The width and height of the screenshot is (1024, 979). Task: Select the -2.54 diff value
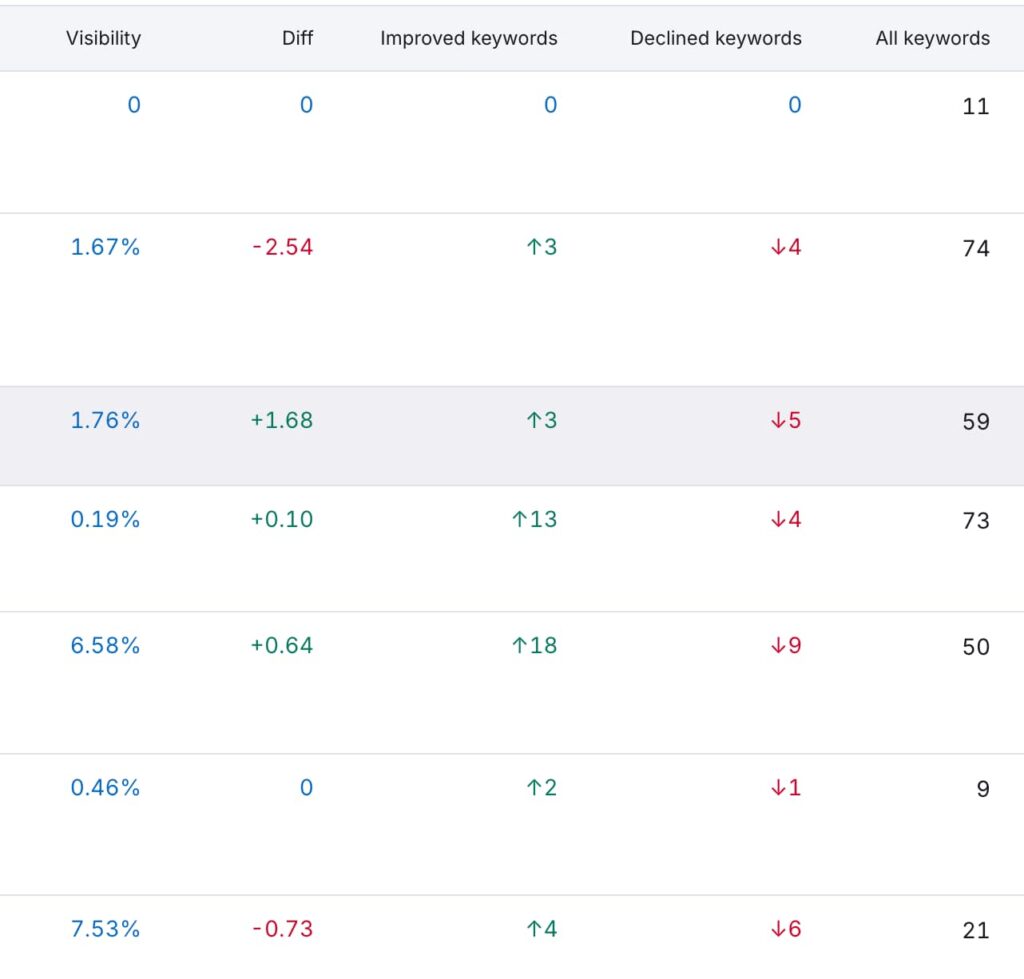[283, 247]
